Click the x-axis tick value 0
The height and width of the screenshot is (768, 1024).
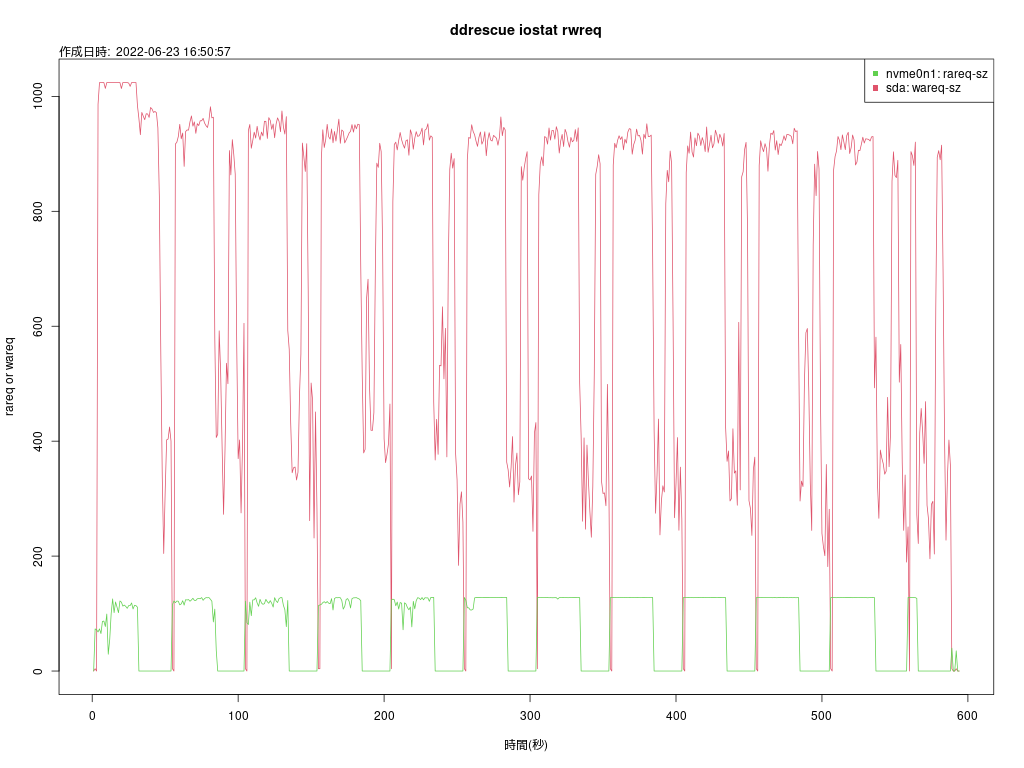[x=92, y=716]
